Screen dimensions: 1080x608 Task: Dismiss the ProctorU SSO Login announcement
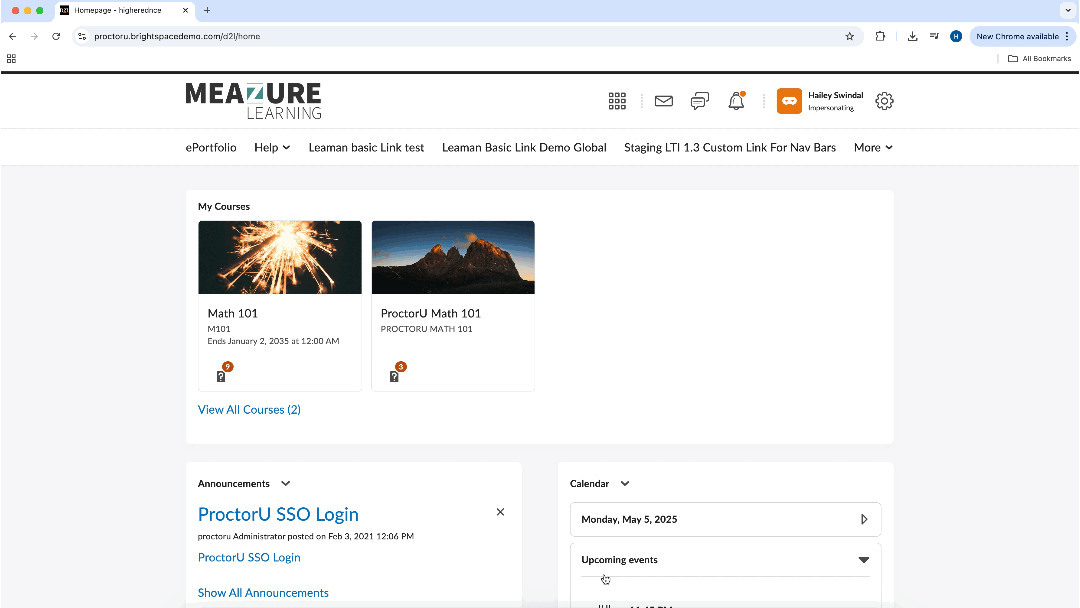[501, 512]
